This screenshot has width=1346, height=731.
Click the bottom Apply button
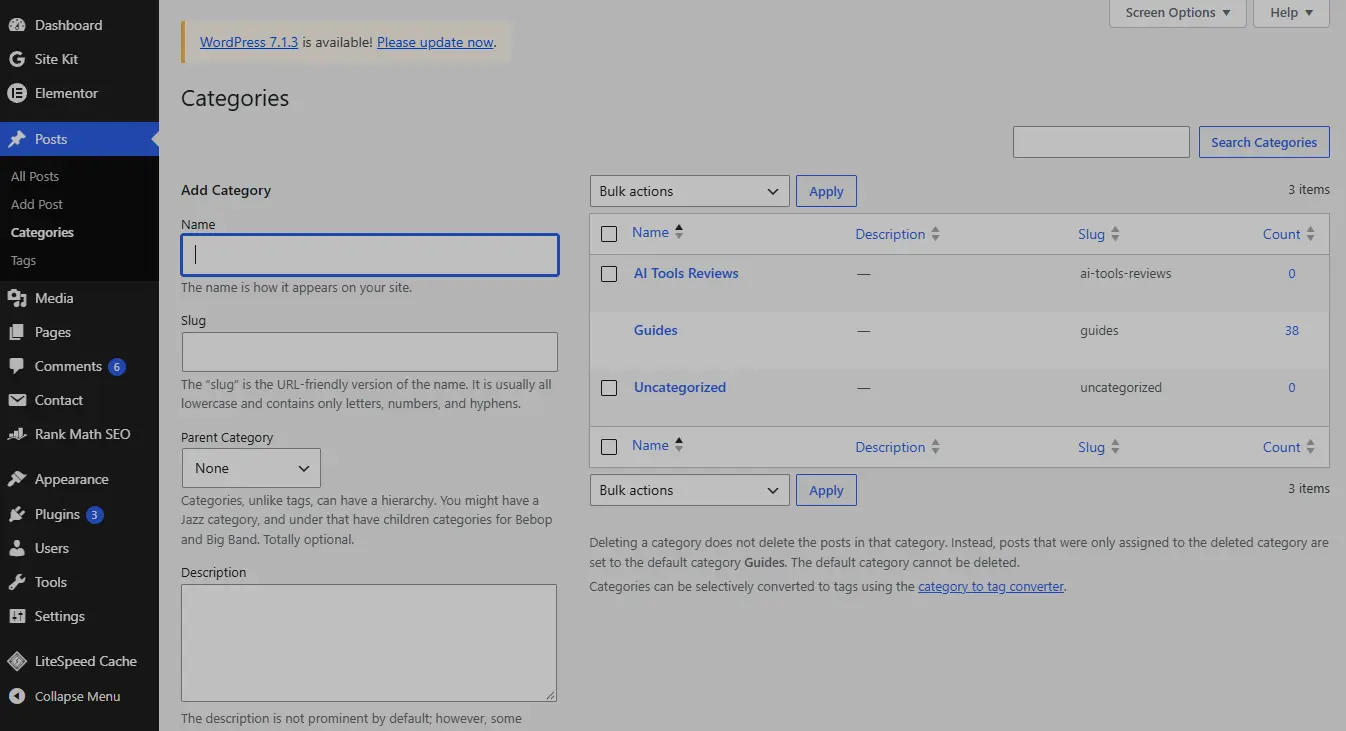[x=826, y=490]
